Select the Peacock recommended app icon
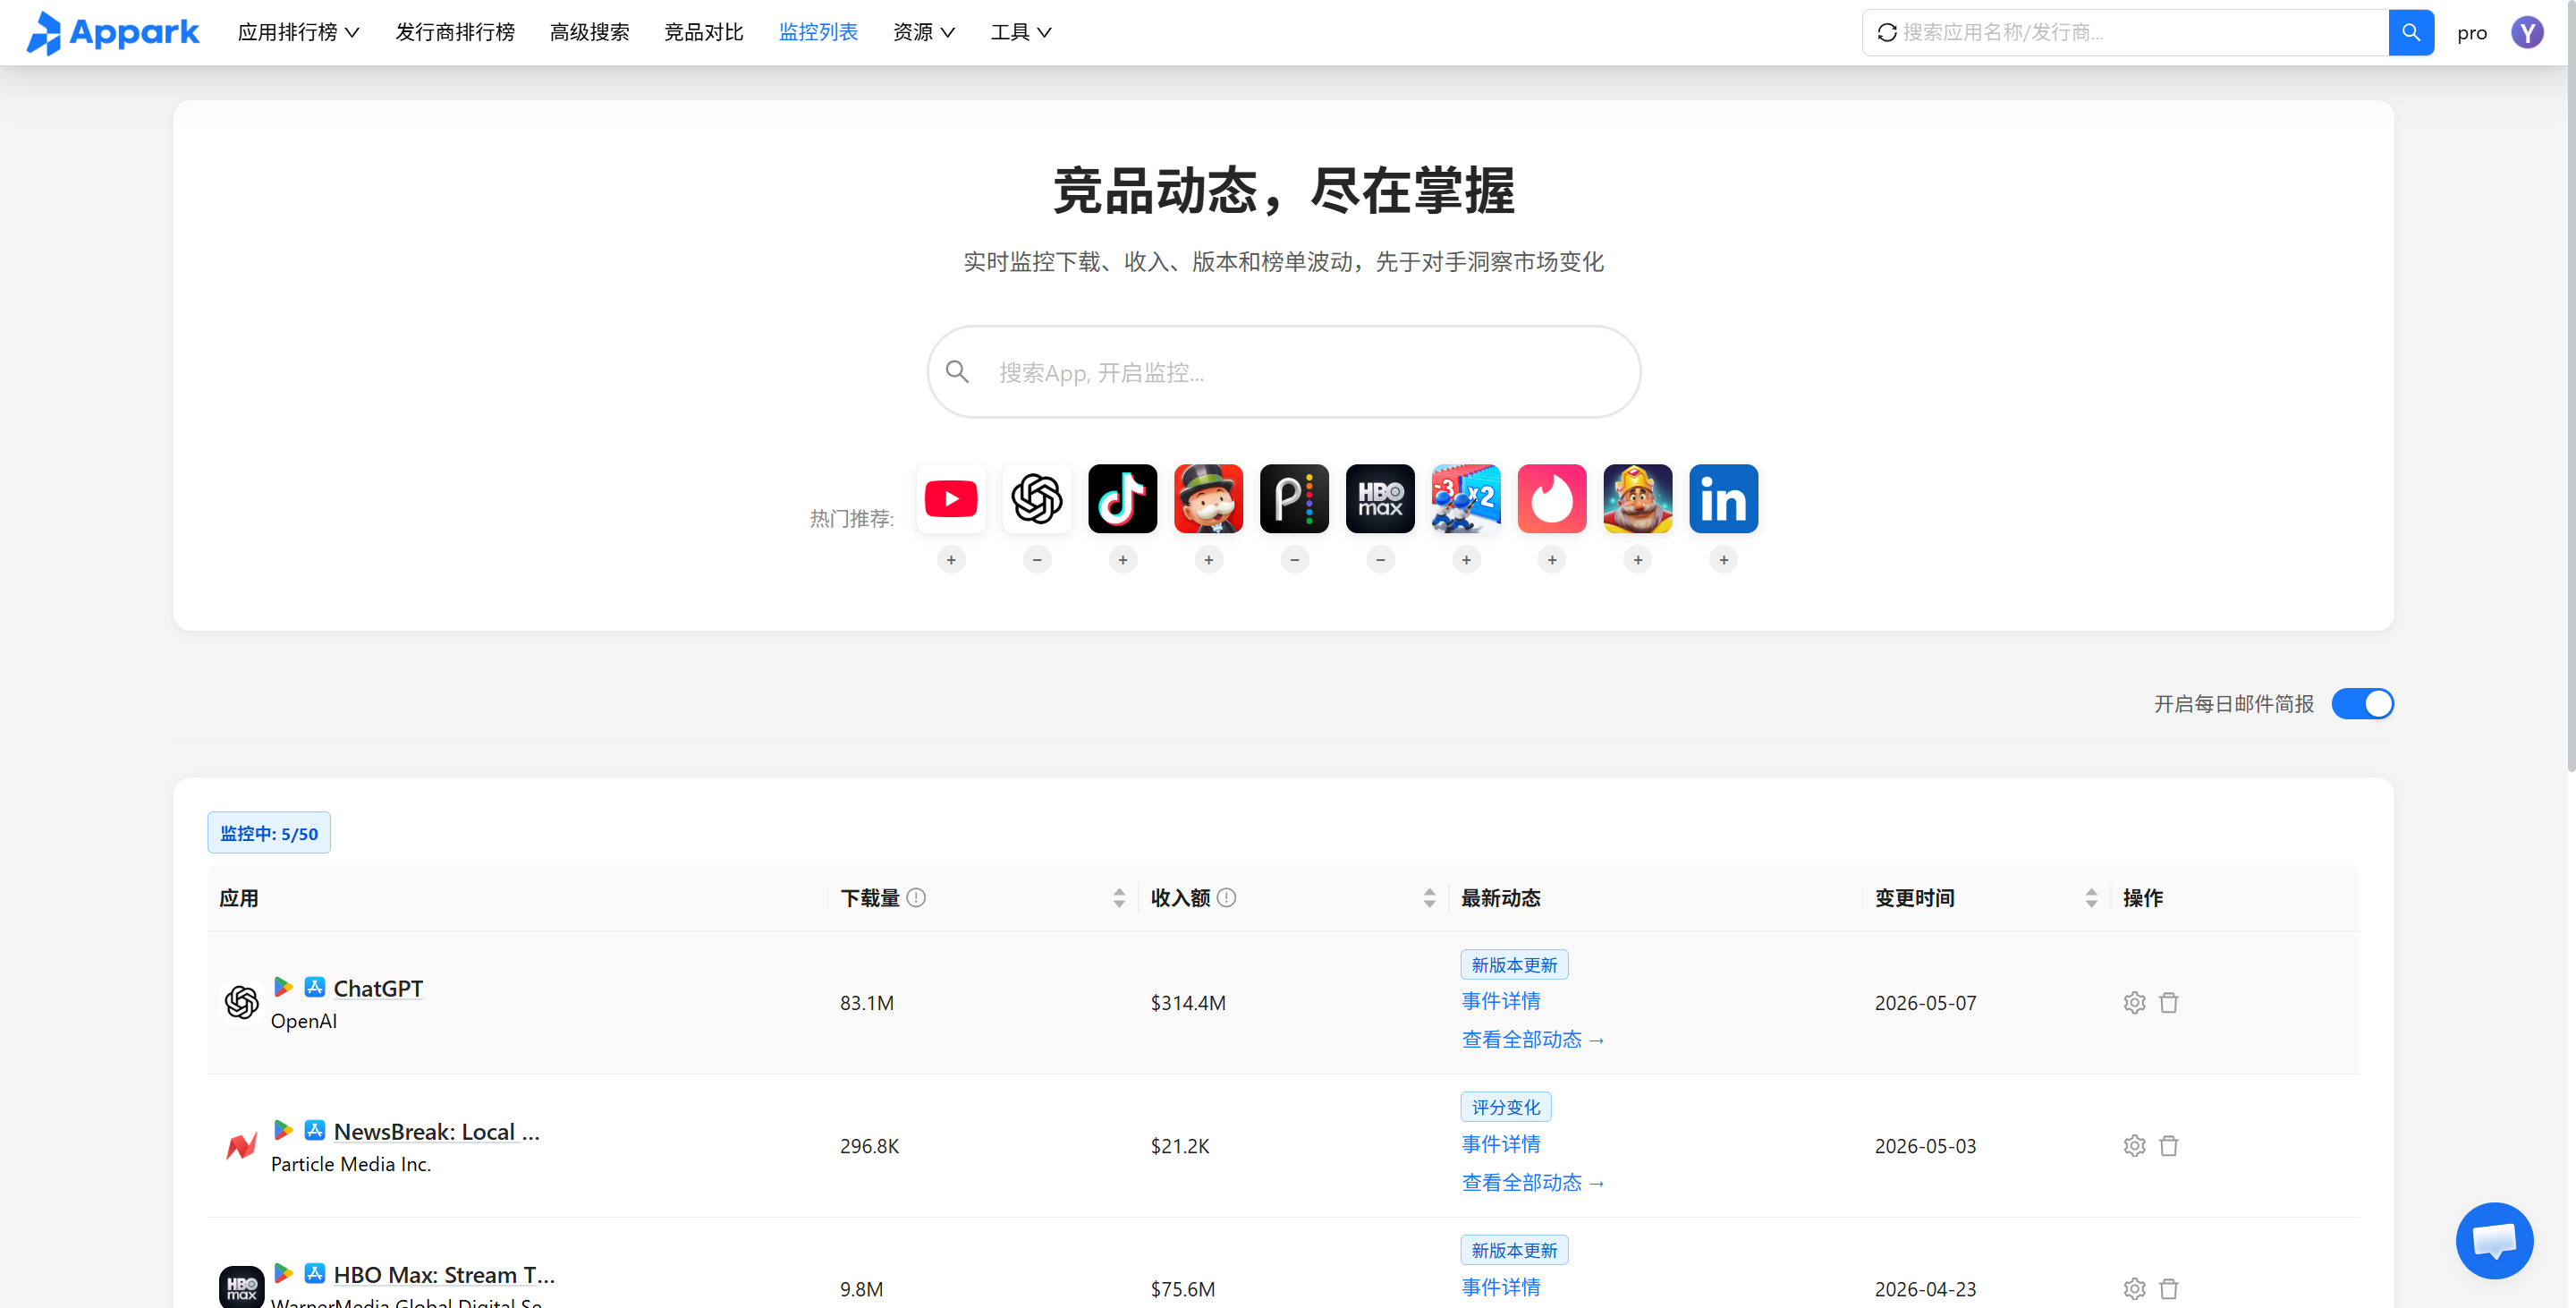Image resolution: width=2576 pixels, height=1308 pixels. pos(1295,498)
